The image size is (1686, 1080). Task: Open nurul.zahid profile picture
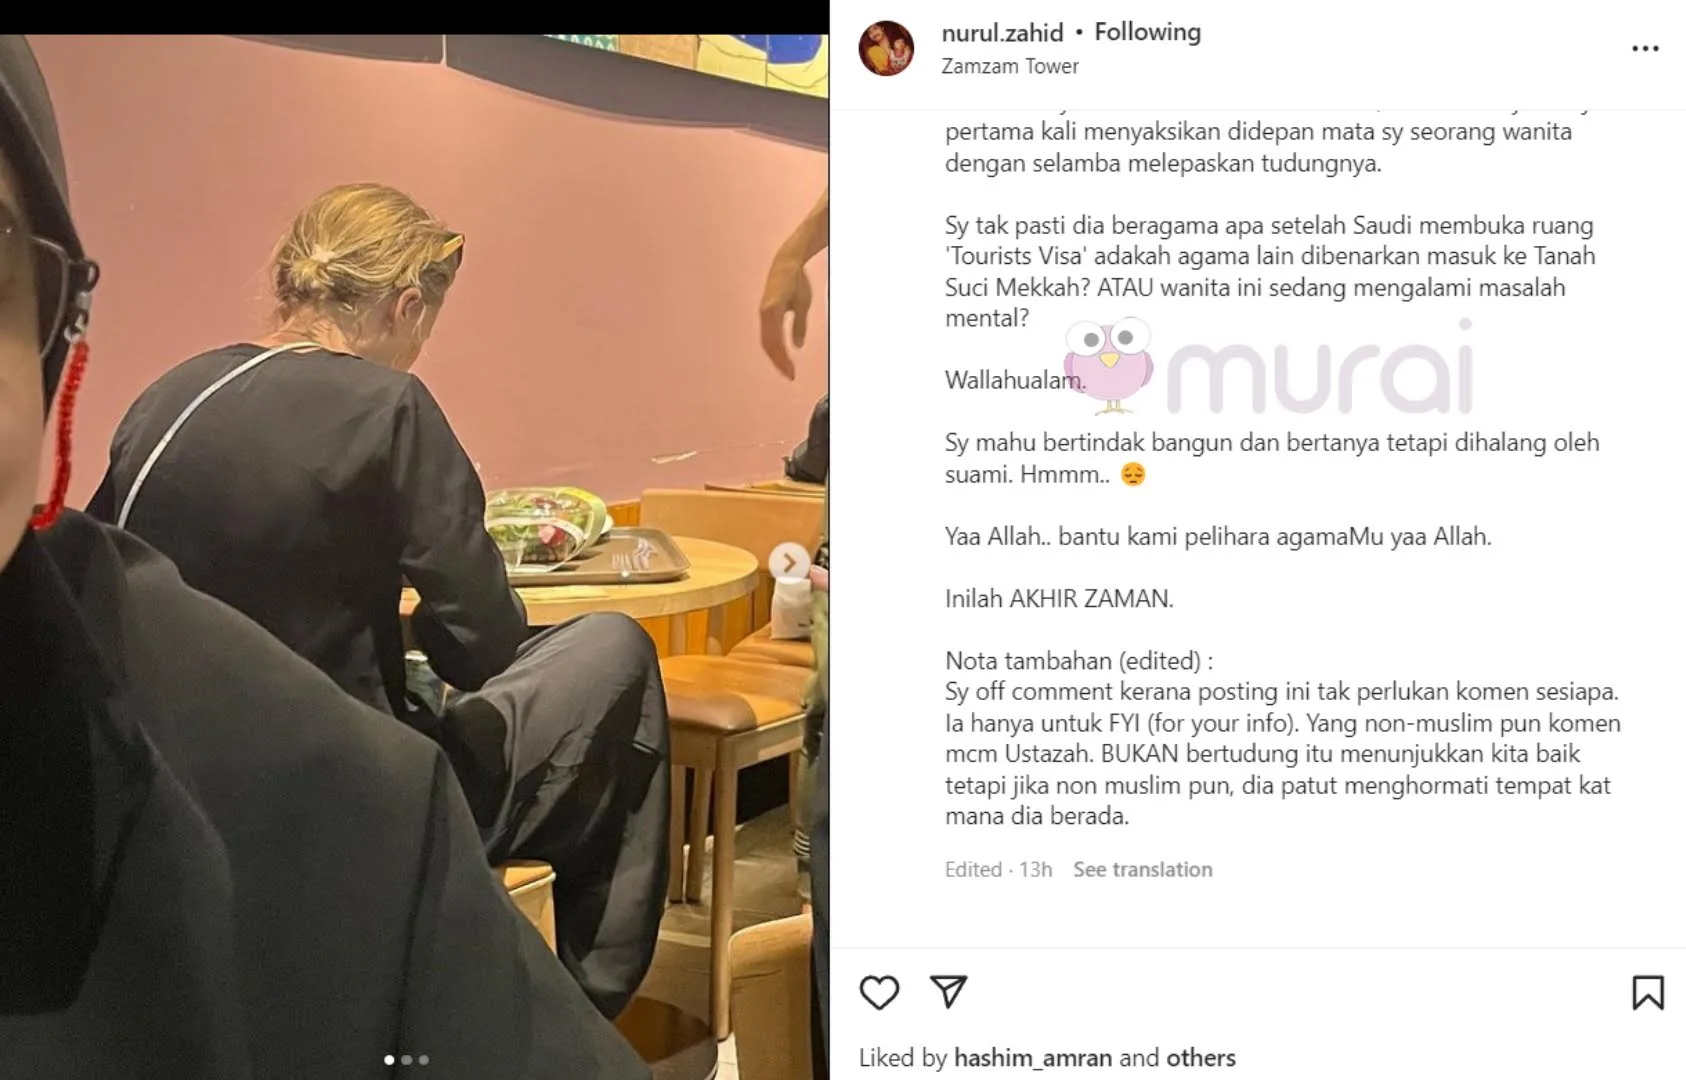click(886, 48)
